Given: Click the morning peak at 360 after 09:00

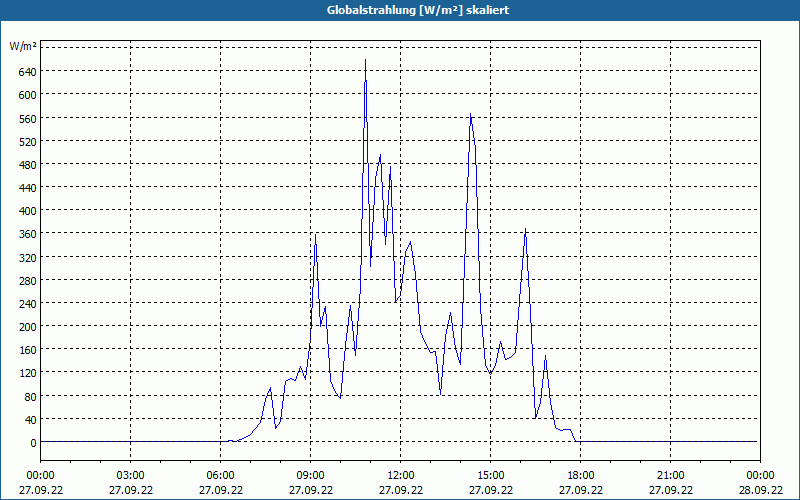Looking at the screenshot, I should (x=316, y=235).
